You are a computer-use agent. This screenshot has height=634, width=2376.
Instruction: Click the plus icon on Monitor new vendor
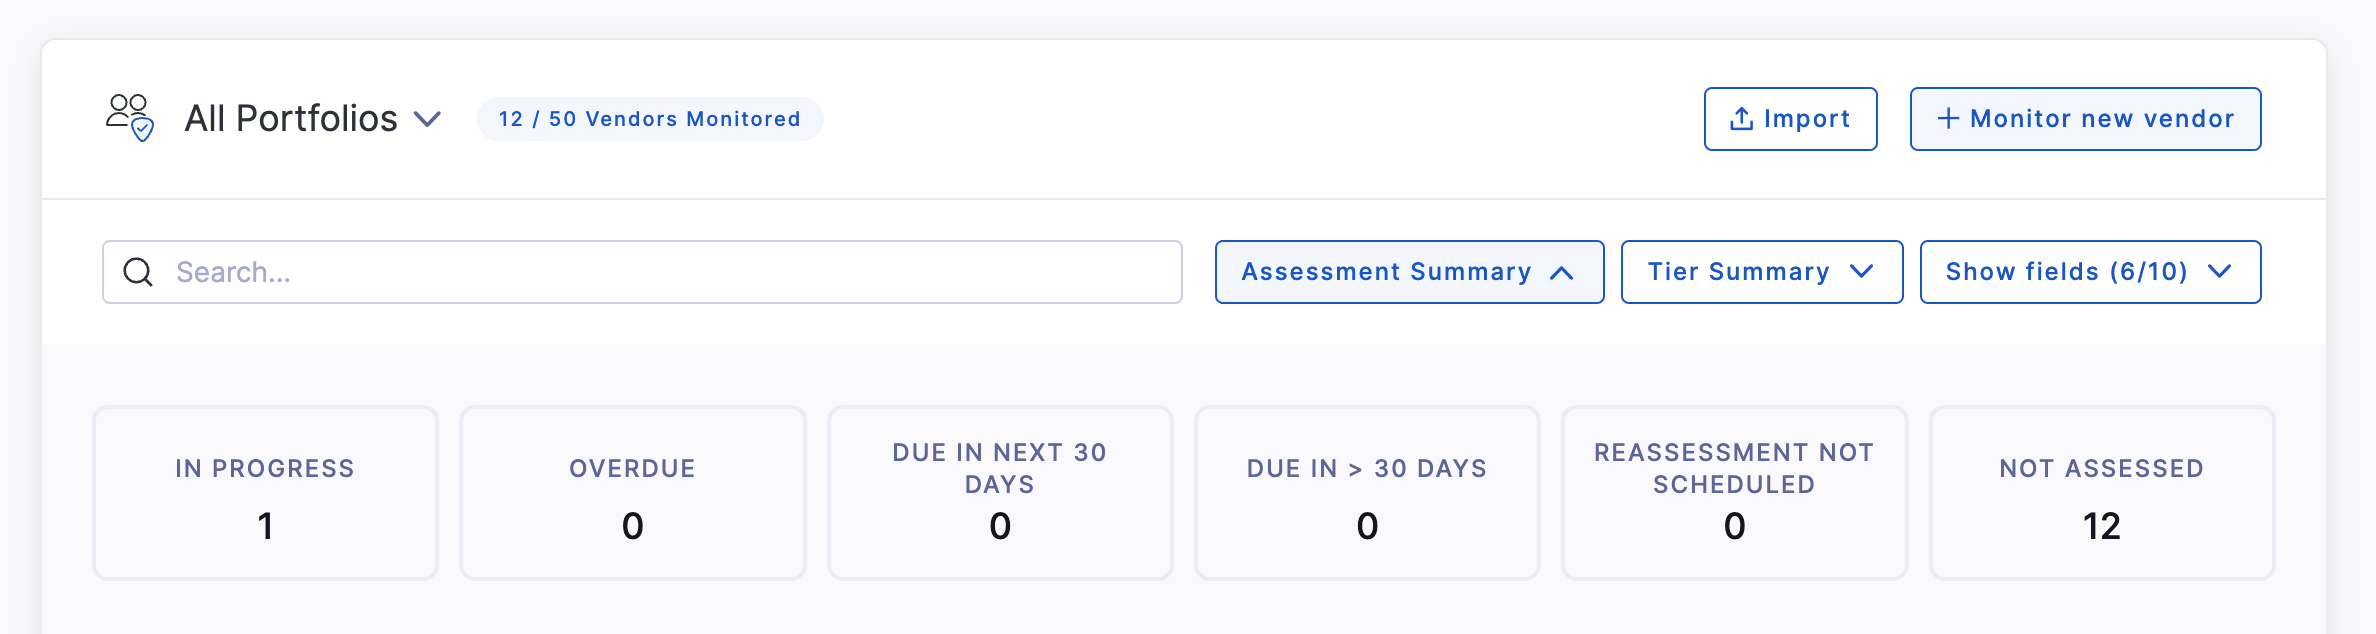coord(1947,119)
